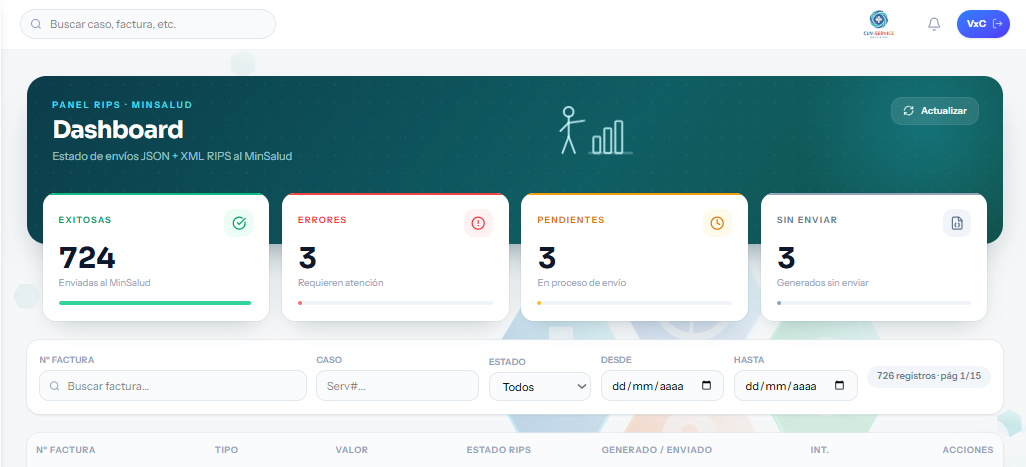Click the file code icon on Sin Enviar
This screenshot has width=1026, height=467.
957,223
